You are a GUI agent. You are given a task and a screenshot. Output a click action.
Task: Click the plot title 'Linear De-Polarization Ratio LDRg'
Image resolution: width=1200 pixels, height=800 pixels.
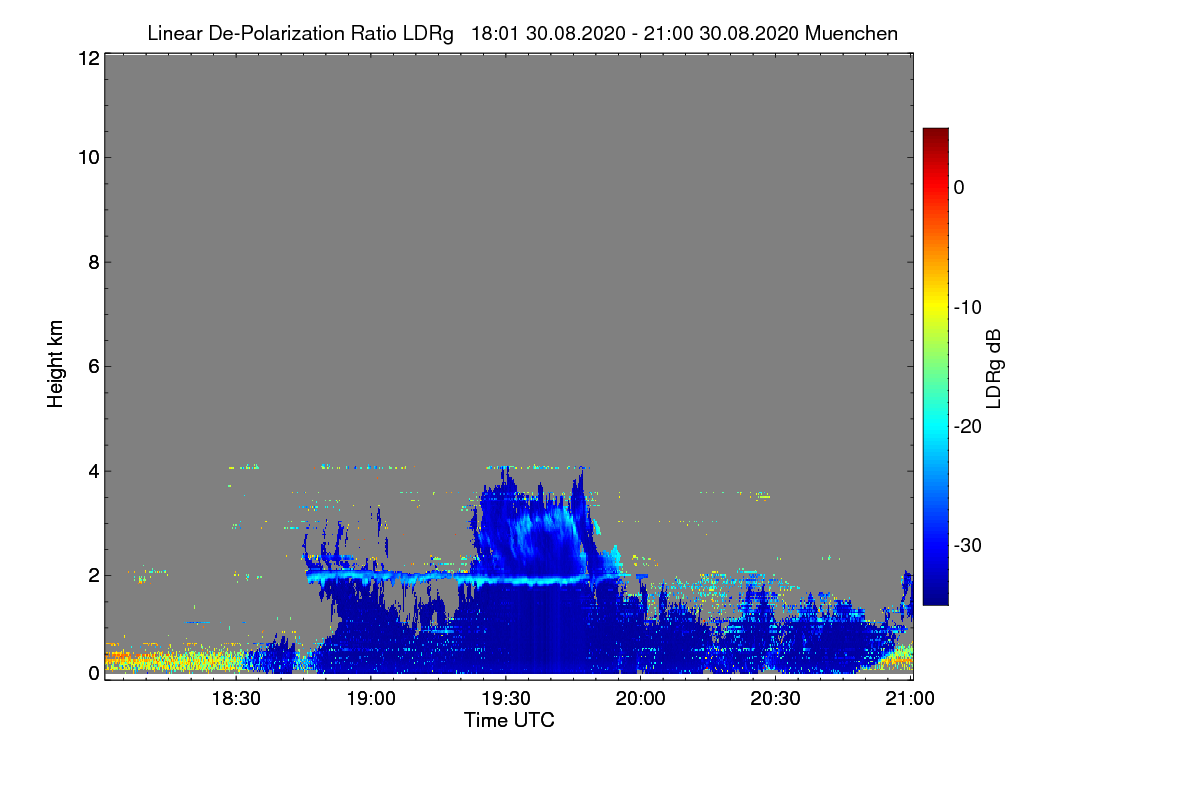pos(300,34)
